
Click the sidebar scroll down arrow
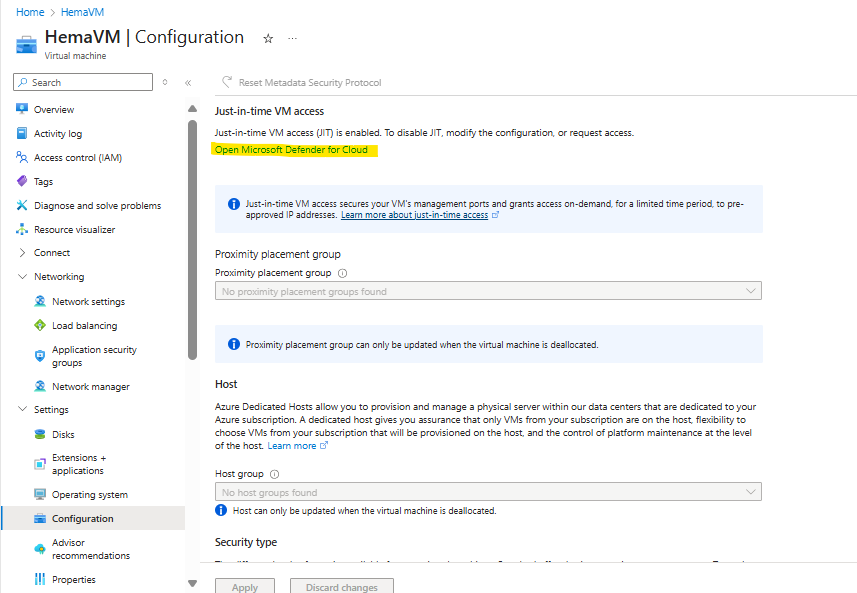[192, 583]
